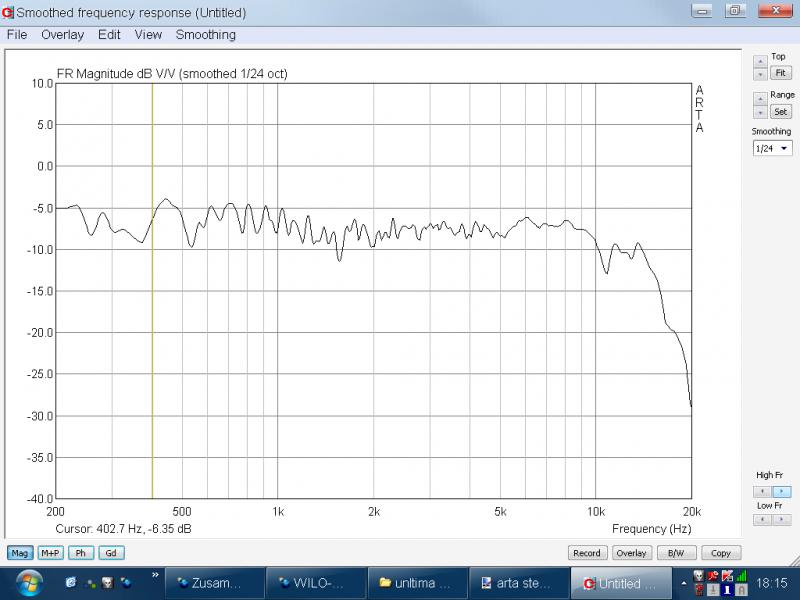This screenshot has height=600, width=800.
Task: Click the skull icon in system tray
Action: 699,576
